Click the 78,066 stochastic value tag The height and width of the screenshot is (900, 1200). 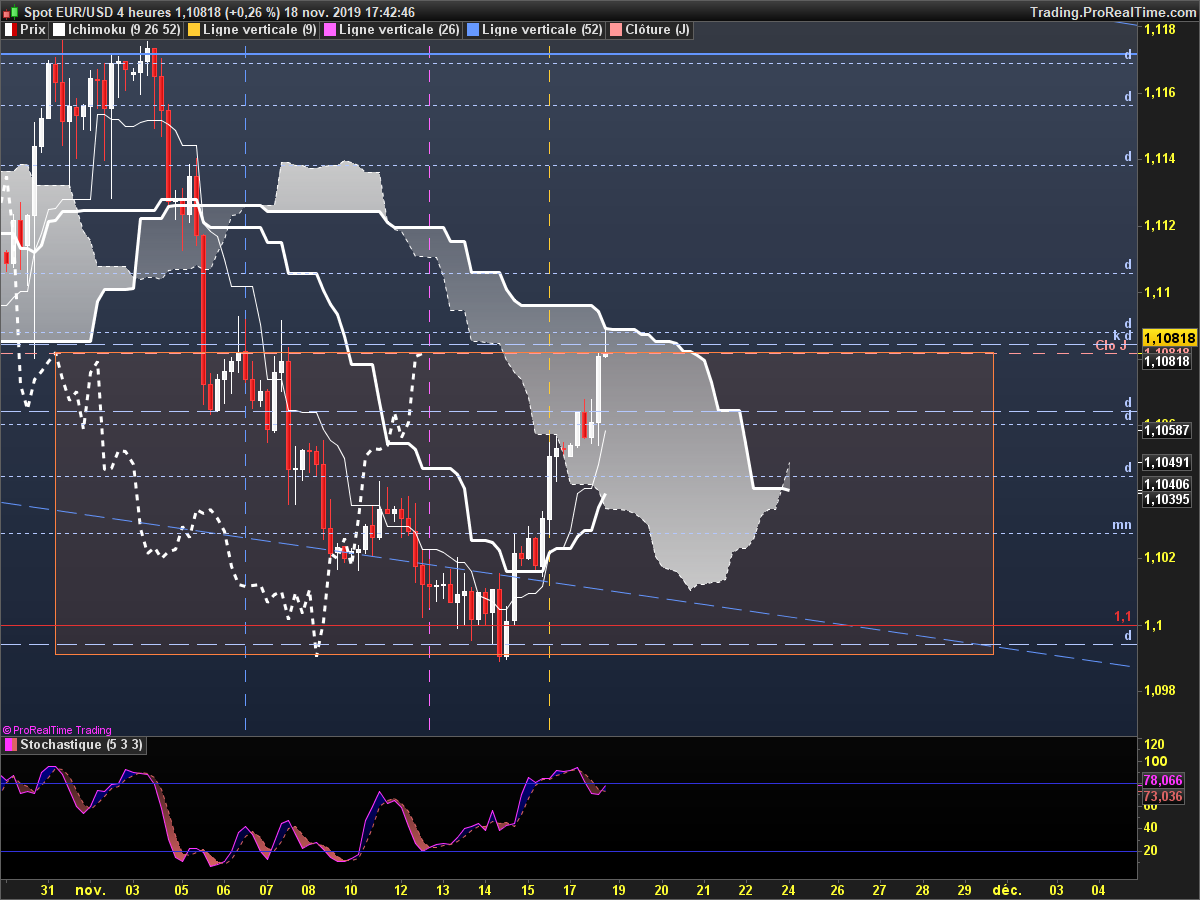click(1163, 781)
